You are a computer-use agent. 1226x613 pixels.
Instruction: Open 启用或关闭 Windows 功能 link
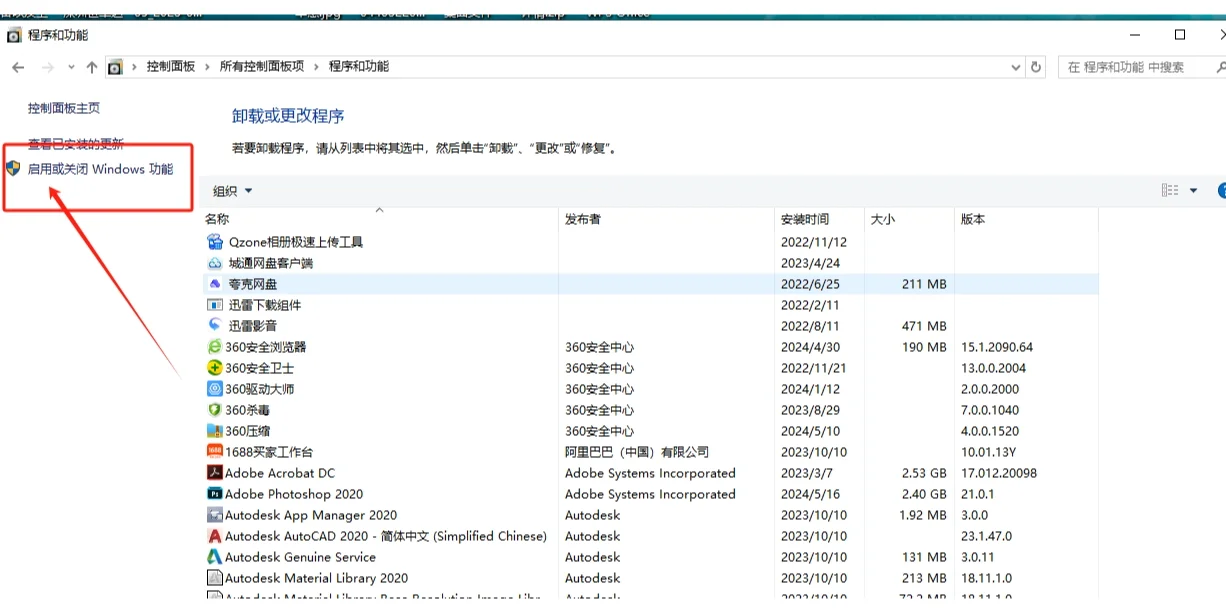pyautogui.click(x=100, y=169)
